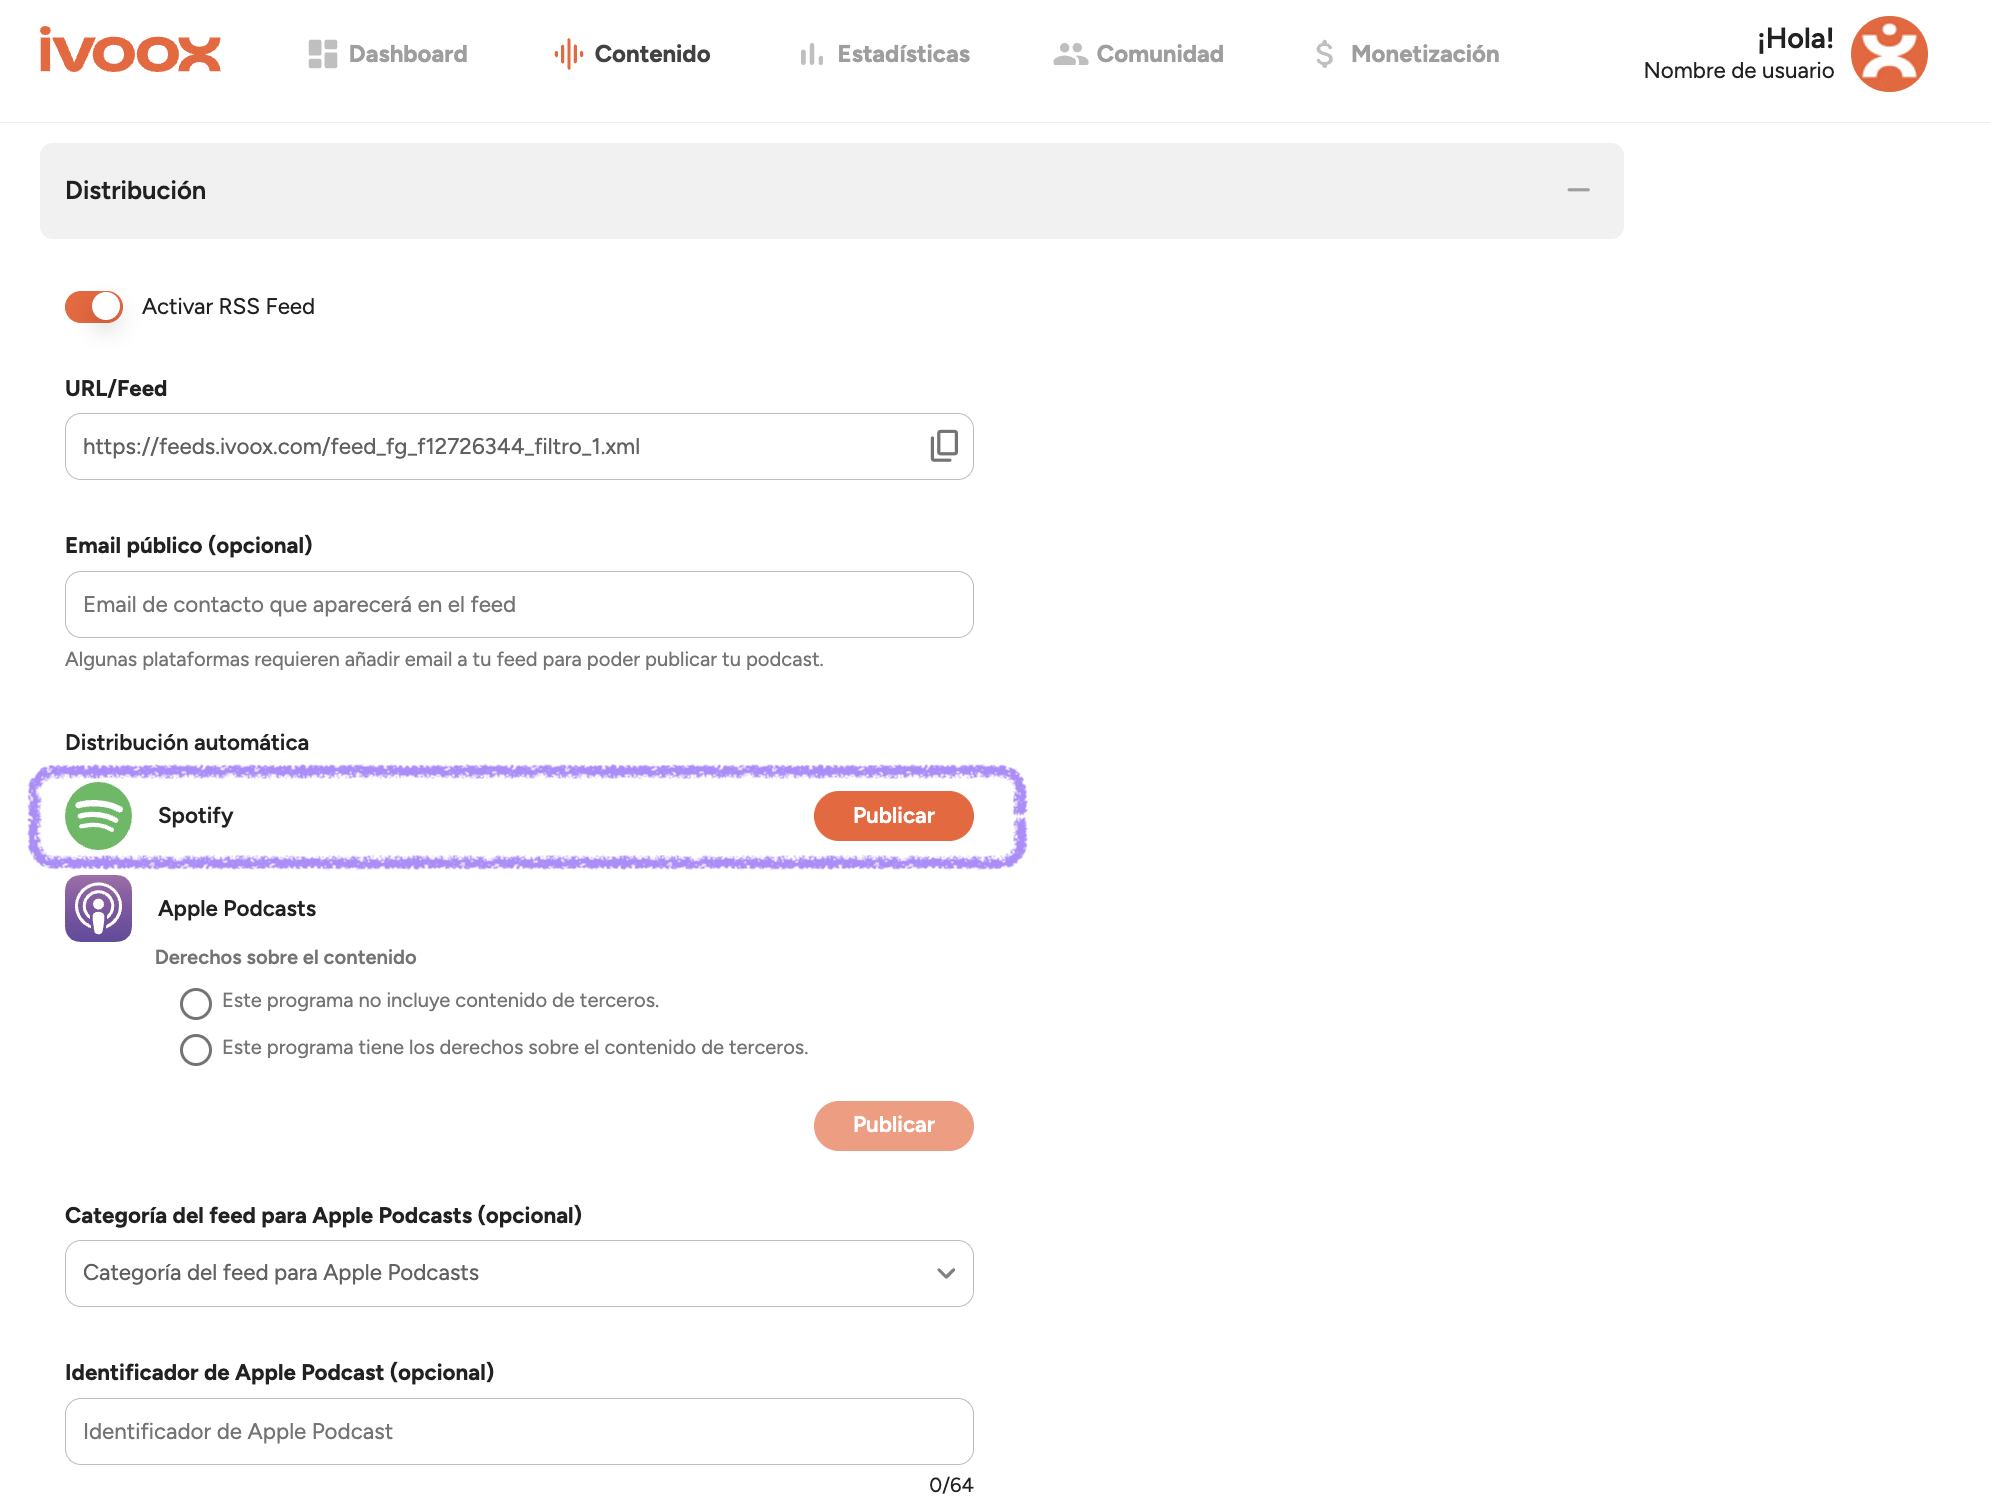Copy the feed URL with the copy icon

point(944,446)
